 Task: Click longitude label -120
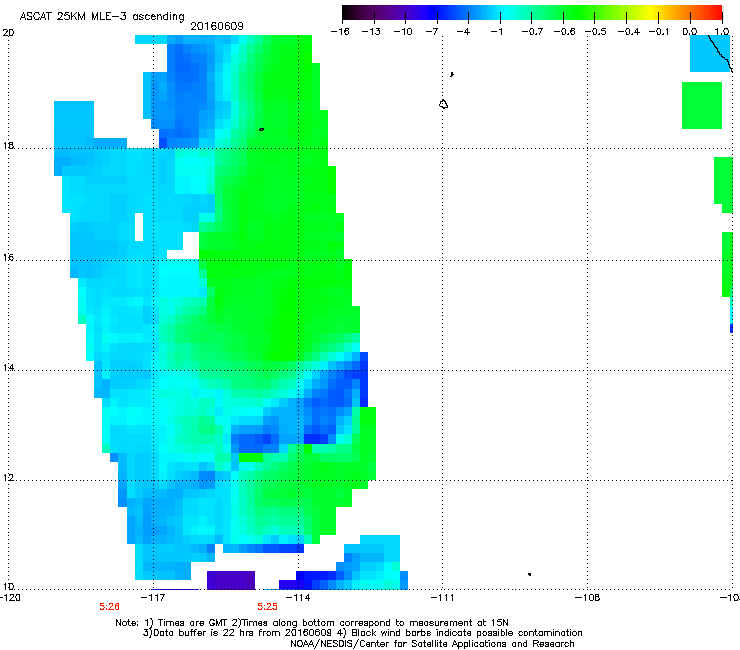tap(10, 598)
